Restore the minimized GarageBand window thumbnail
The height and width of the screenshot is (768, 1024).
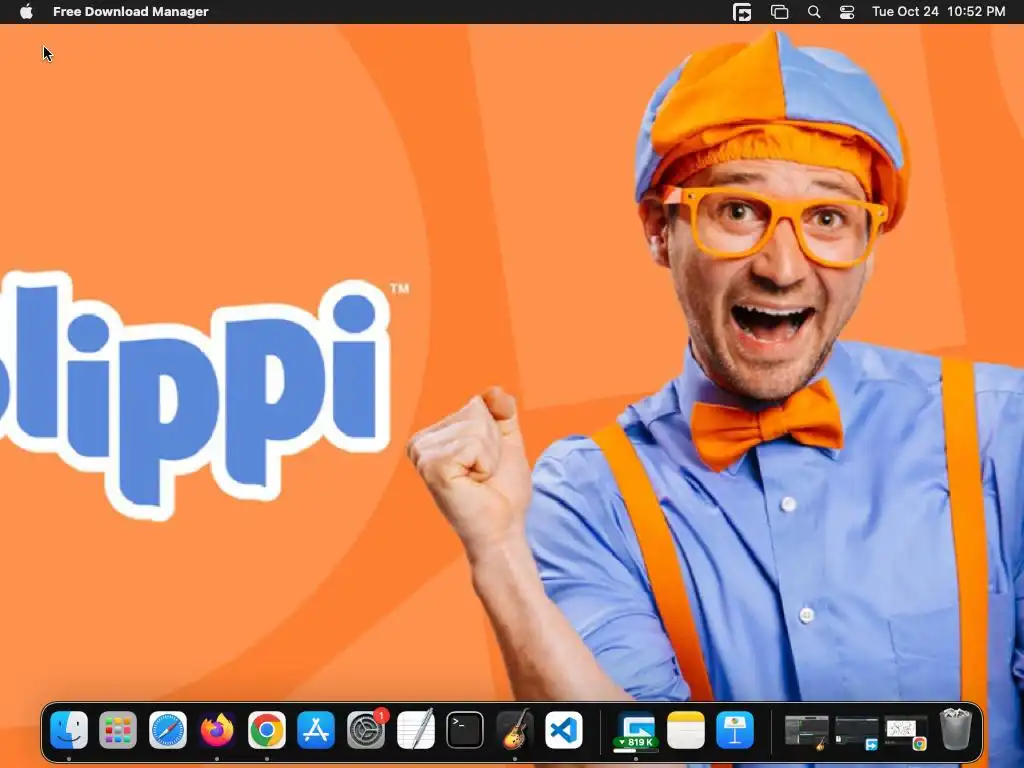point(807,731)
